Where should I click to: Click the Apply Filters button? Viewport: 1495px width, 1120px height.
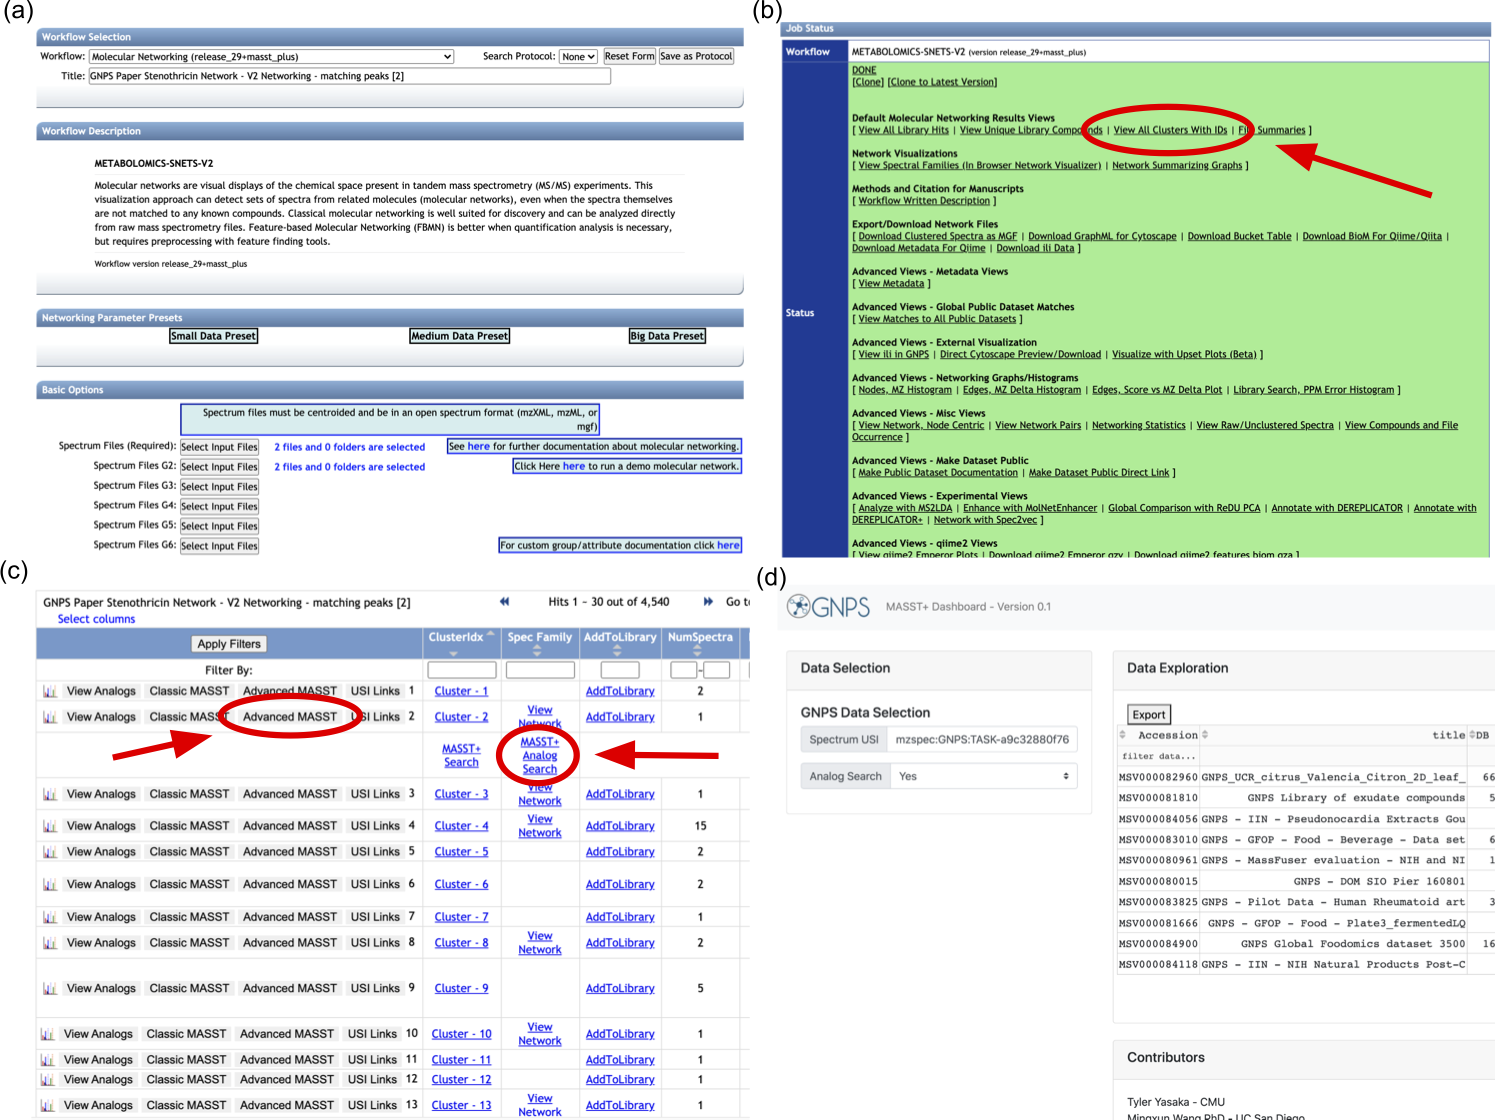coord(229,644)
